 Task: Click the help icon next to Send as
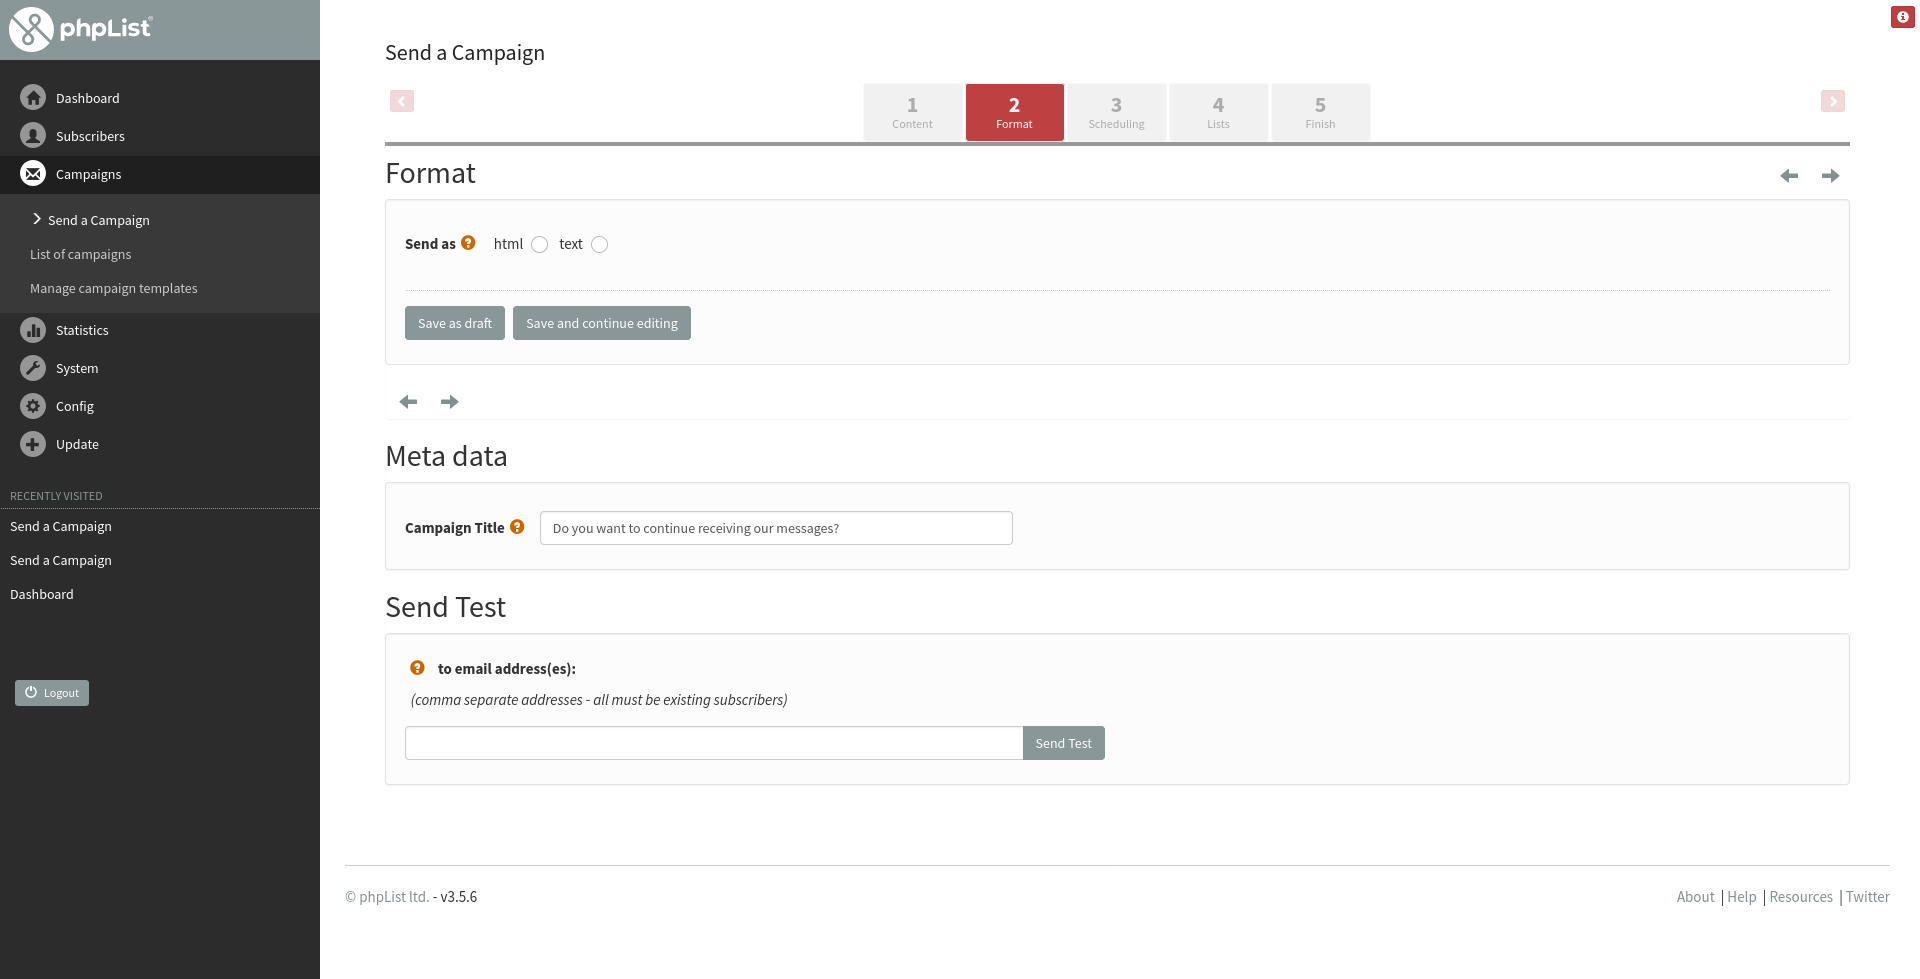tap(468, 243)
